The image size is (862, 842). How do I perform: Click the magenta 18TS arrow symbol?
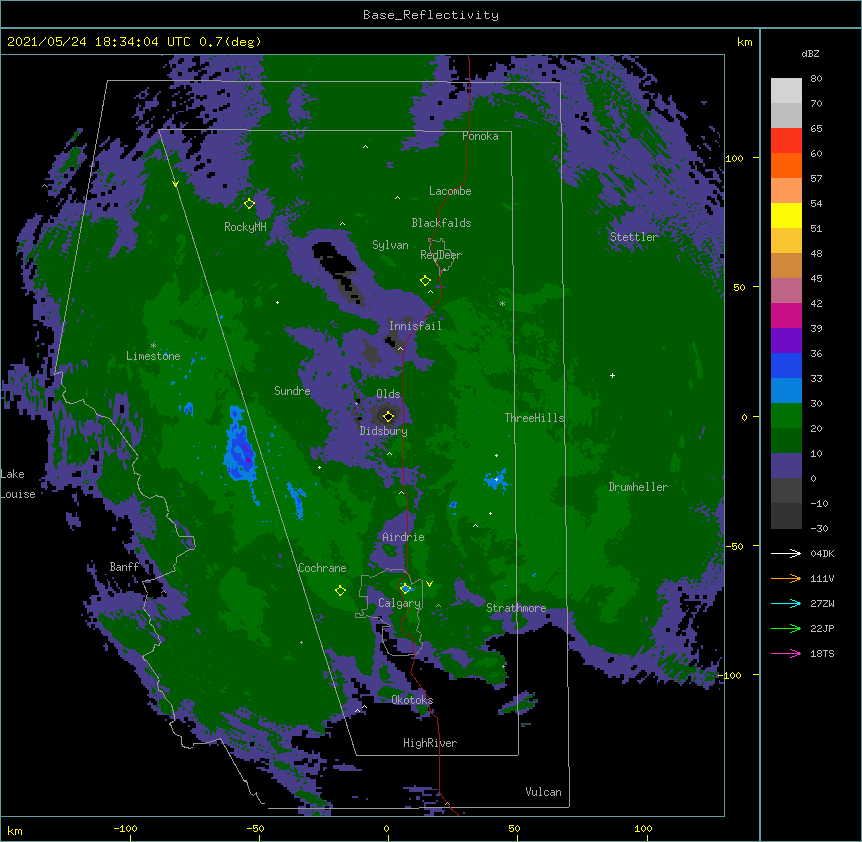click(786, 653)
